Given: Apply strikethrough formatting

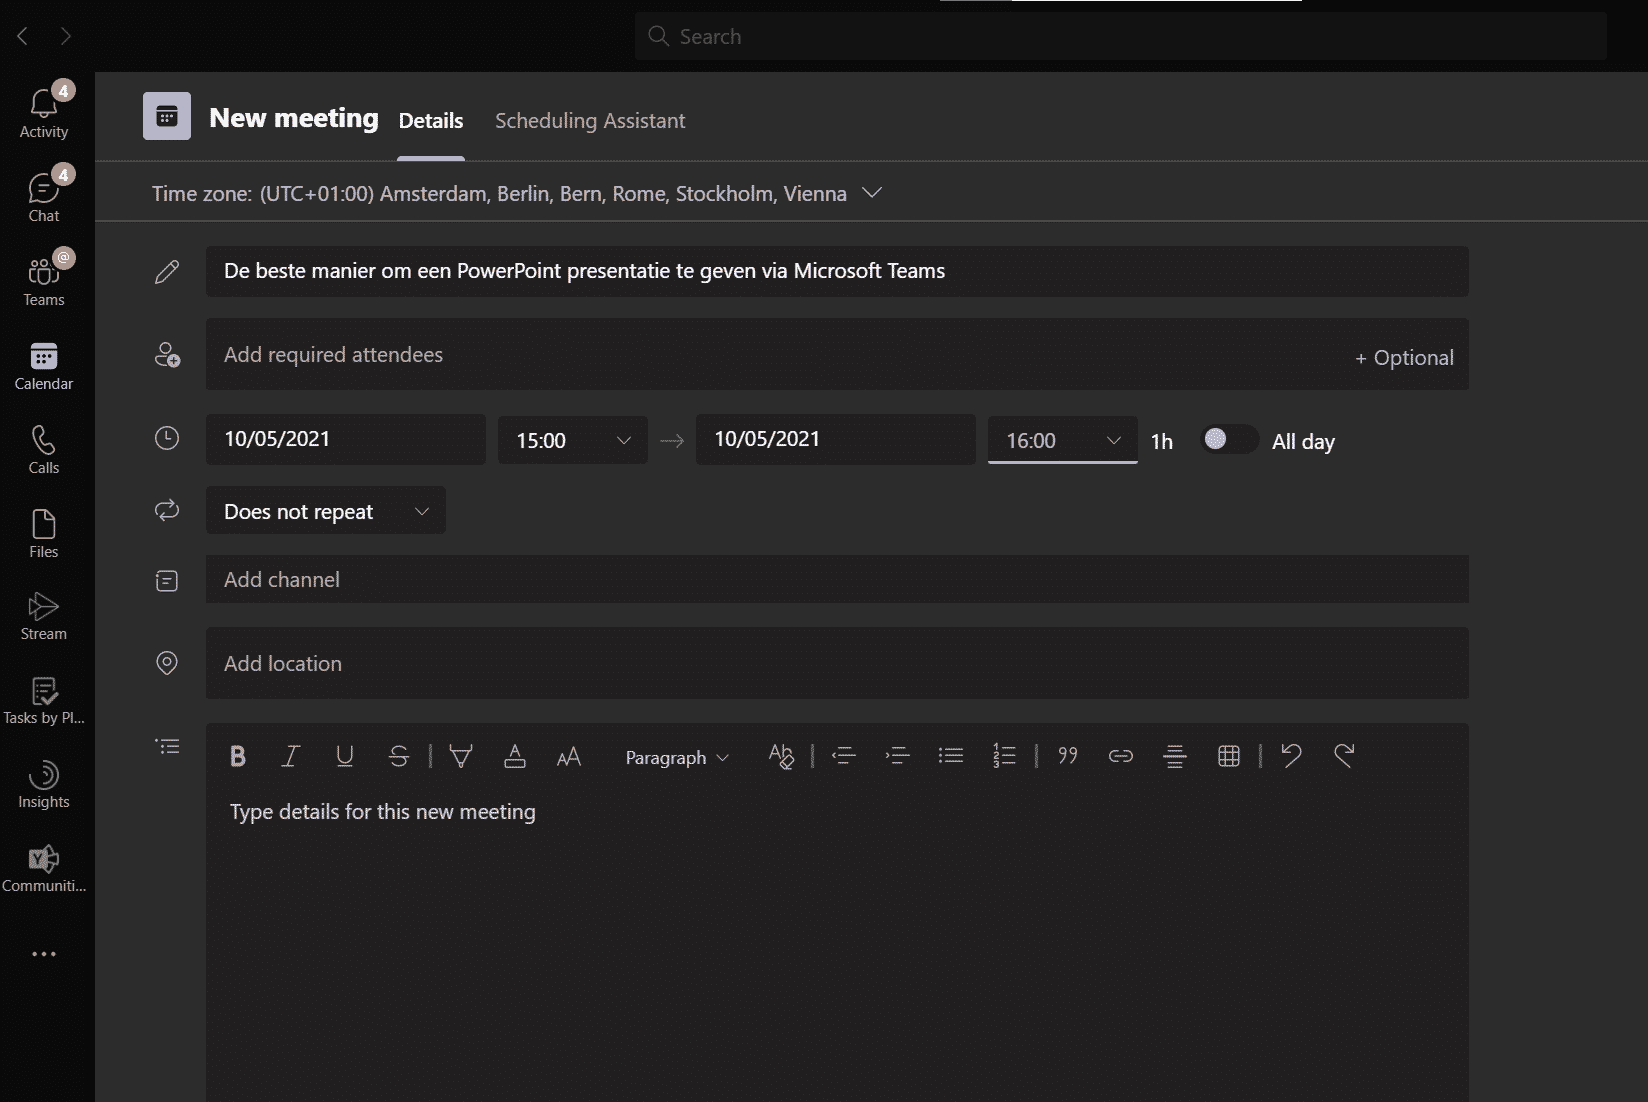Looking at the screenshot, I should click(398, 756).
